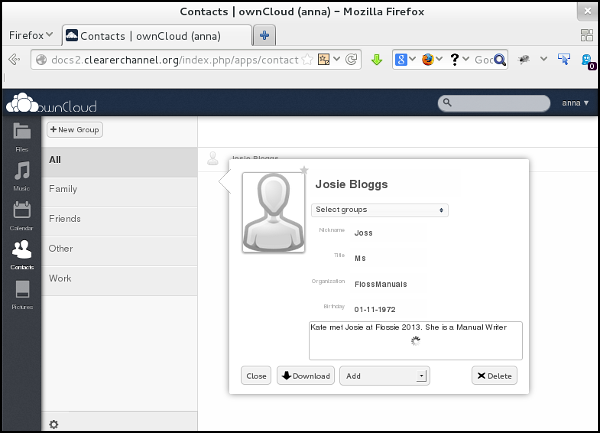The image size is (600, 433).
Task: Select the Work group
Action: pos(60,279)
